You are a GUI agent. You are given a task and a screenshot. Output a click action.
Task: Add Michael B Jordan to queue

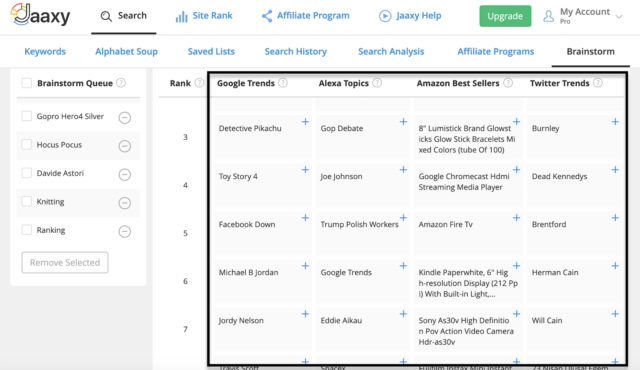point(305,266)
